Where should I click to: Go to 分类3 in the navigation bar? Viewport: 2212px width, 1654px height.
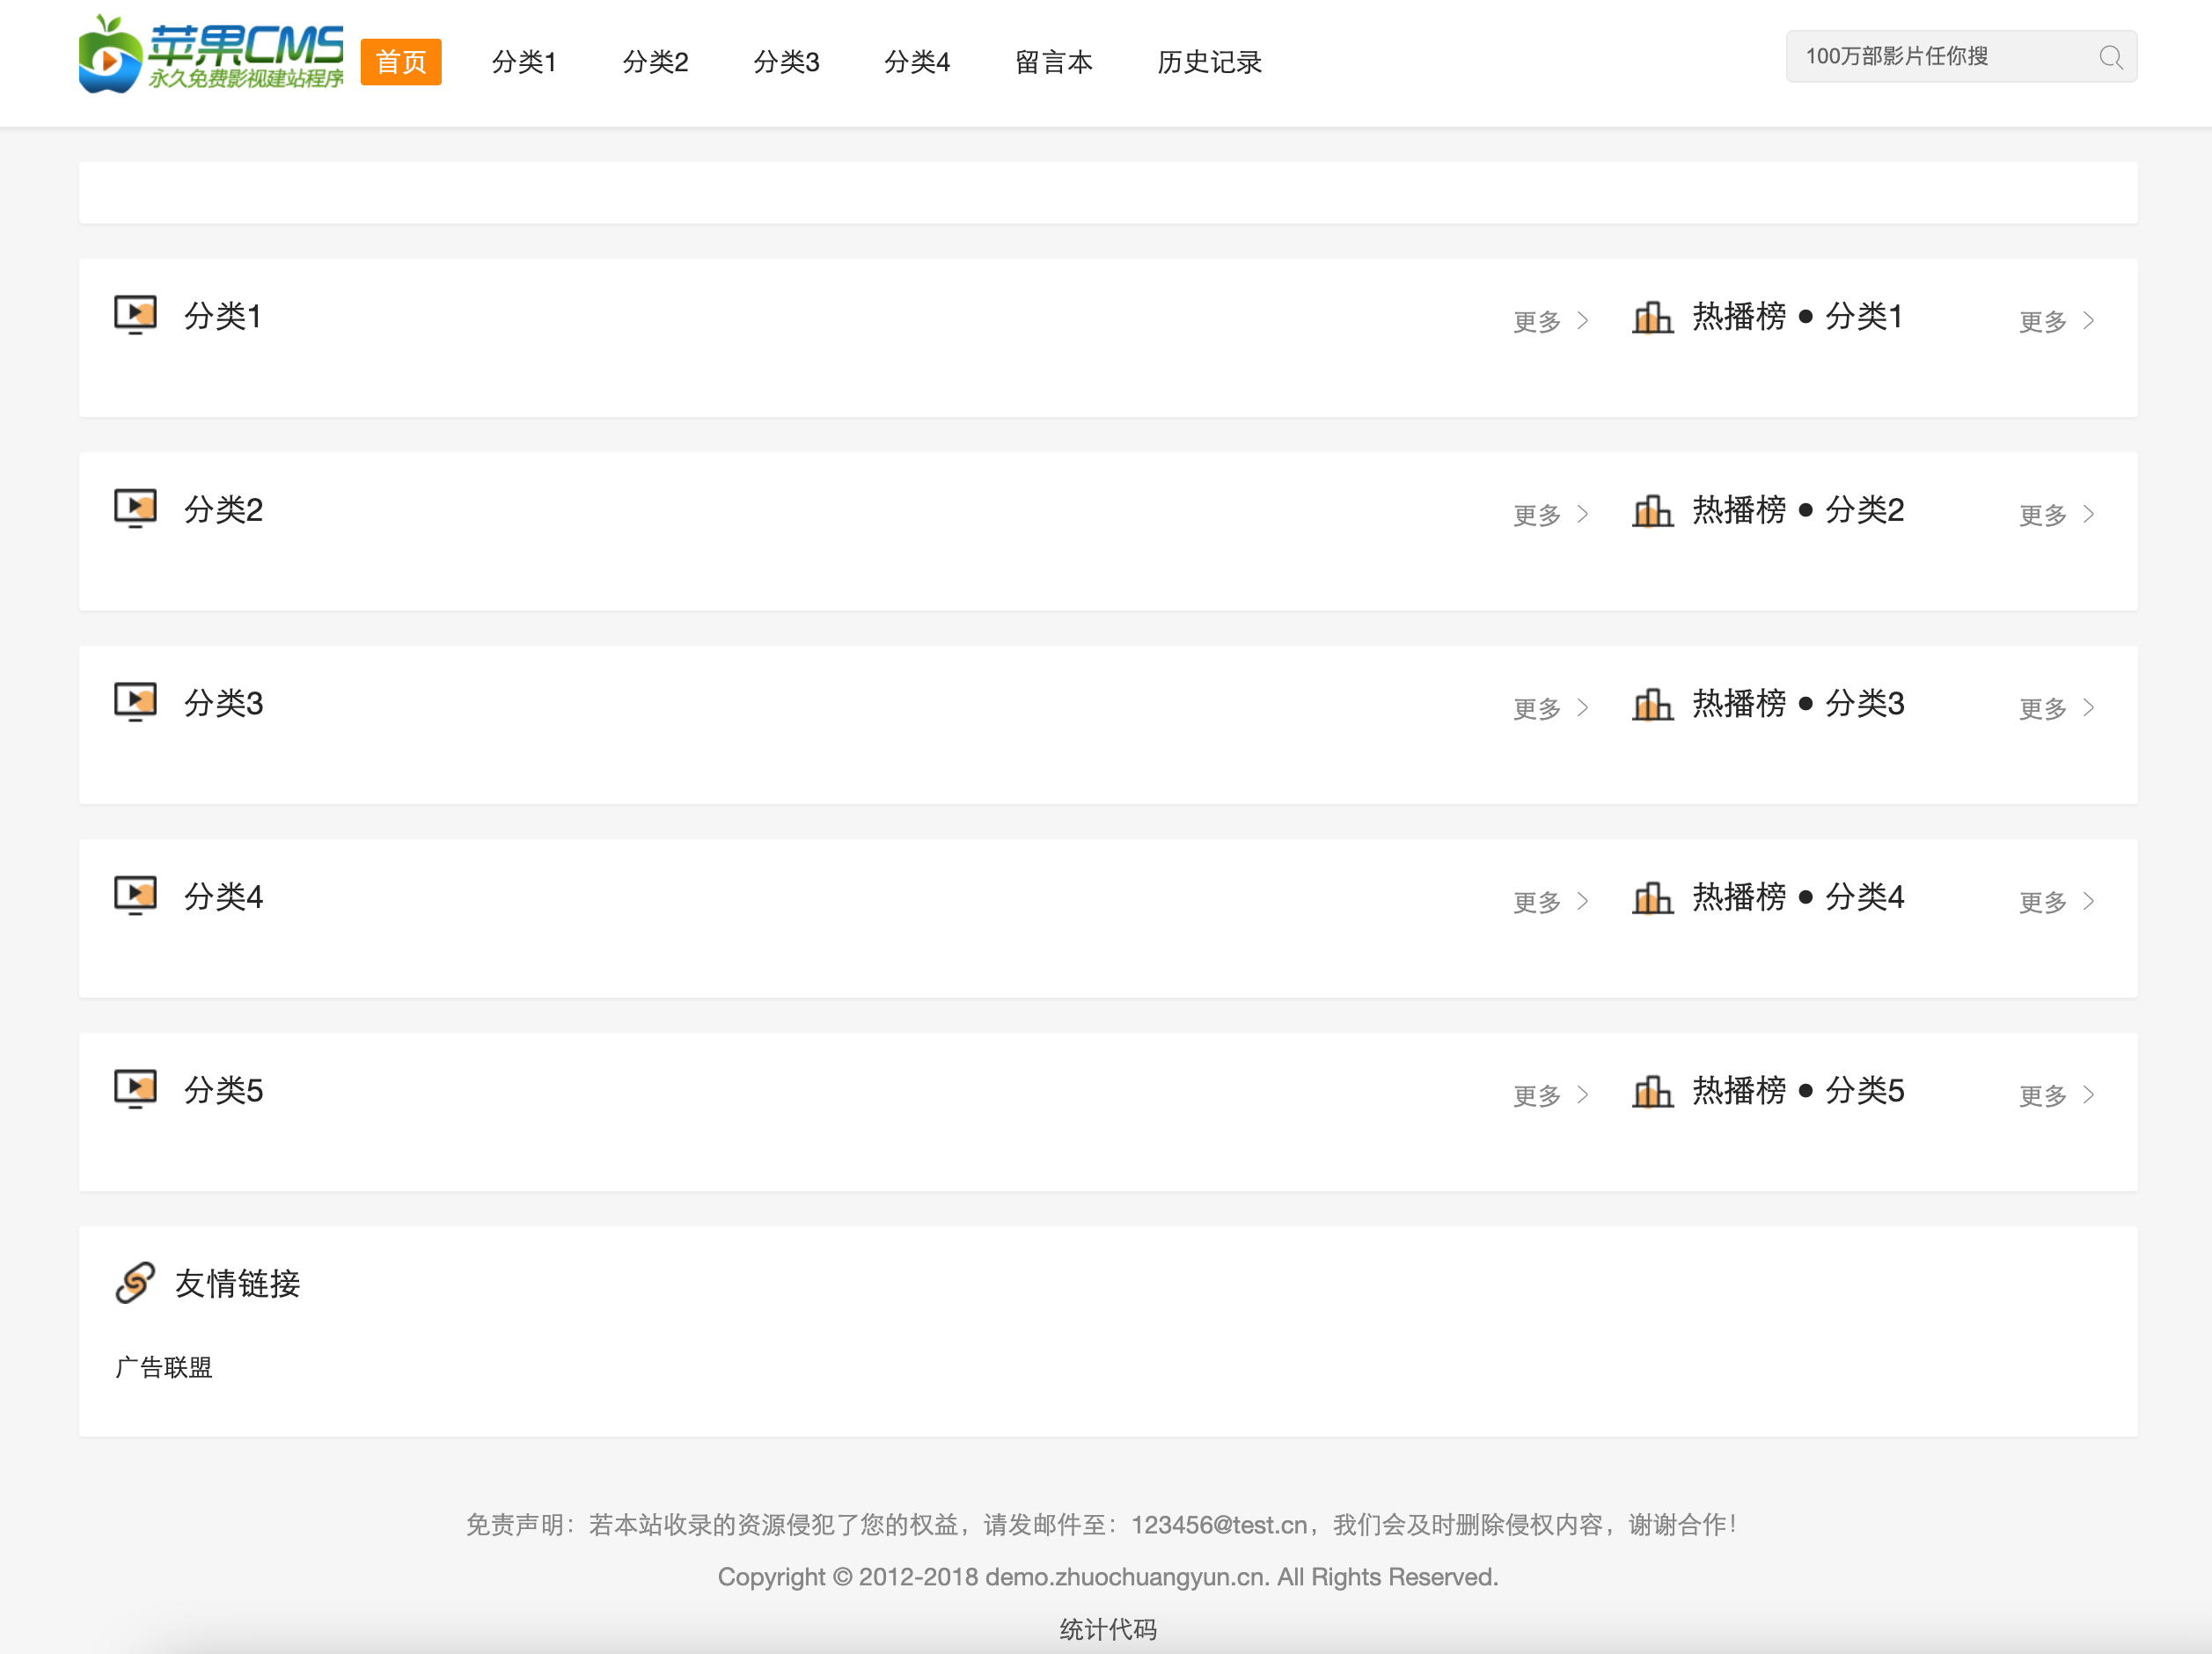(786, 62)
